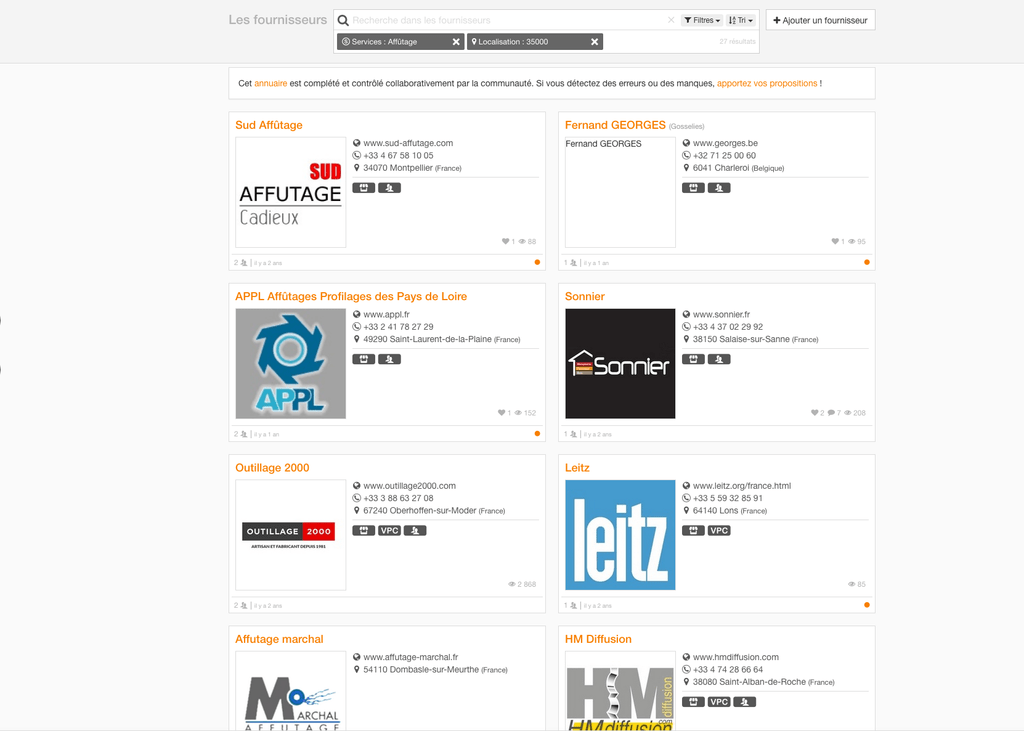Click the views eye icon on Outillage 2000
The height and width of the screenshot is (731, 1024).
(511, 584)
